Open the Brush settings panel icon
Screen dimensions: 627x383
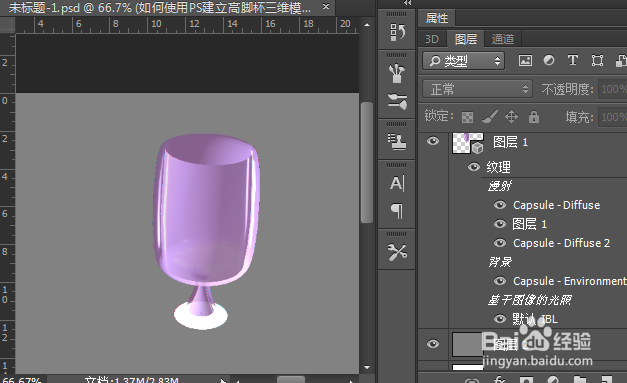(x=397, y=101)
